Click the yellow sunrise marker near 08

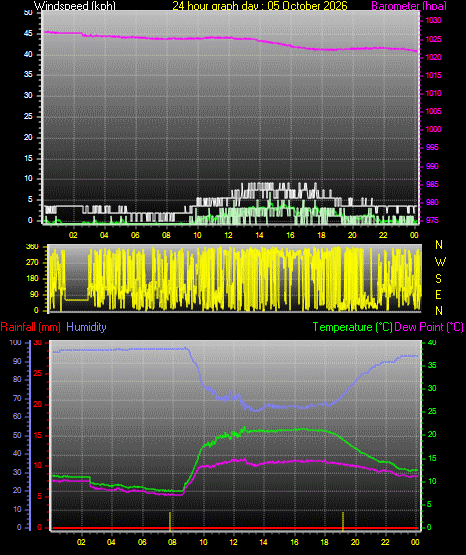click(x=170, y=521)
